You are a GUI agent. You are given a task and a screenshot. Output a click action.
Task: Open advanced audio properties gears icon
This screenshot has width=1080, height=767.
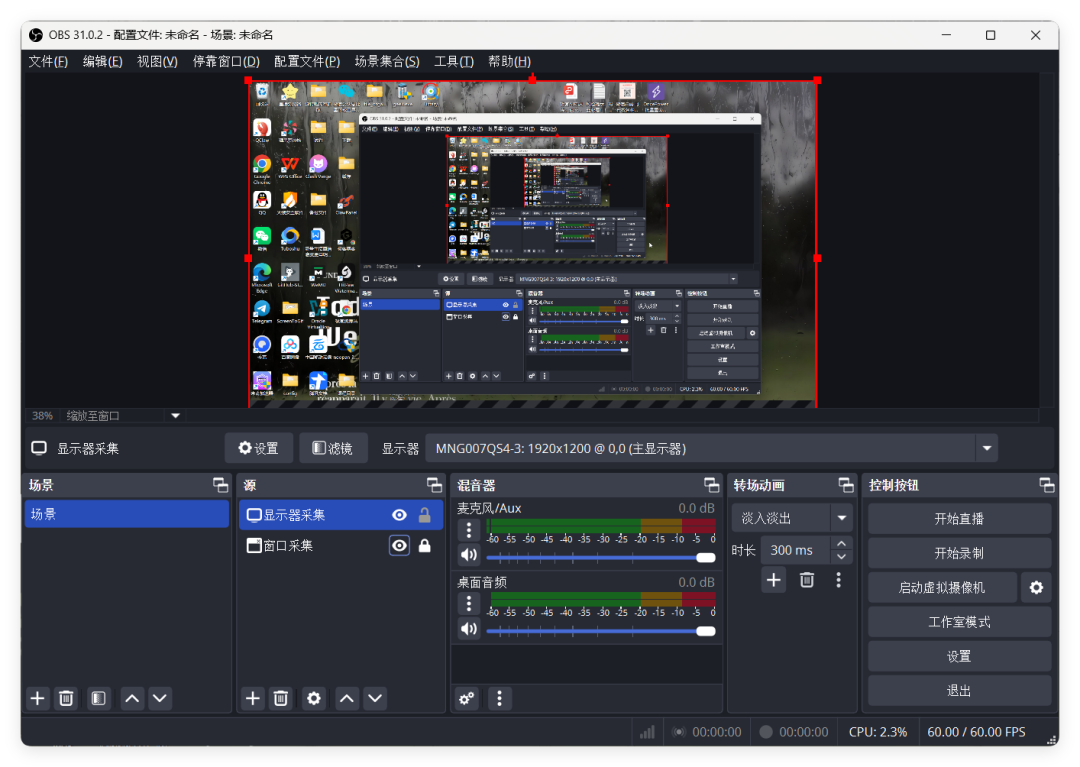(467, 699)
